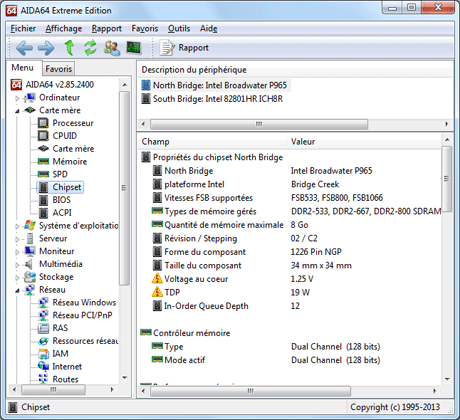This screenshot has width=460, height=420.
Task: Select the Réseau Windows icon
Action: point(43,303)
